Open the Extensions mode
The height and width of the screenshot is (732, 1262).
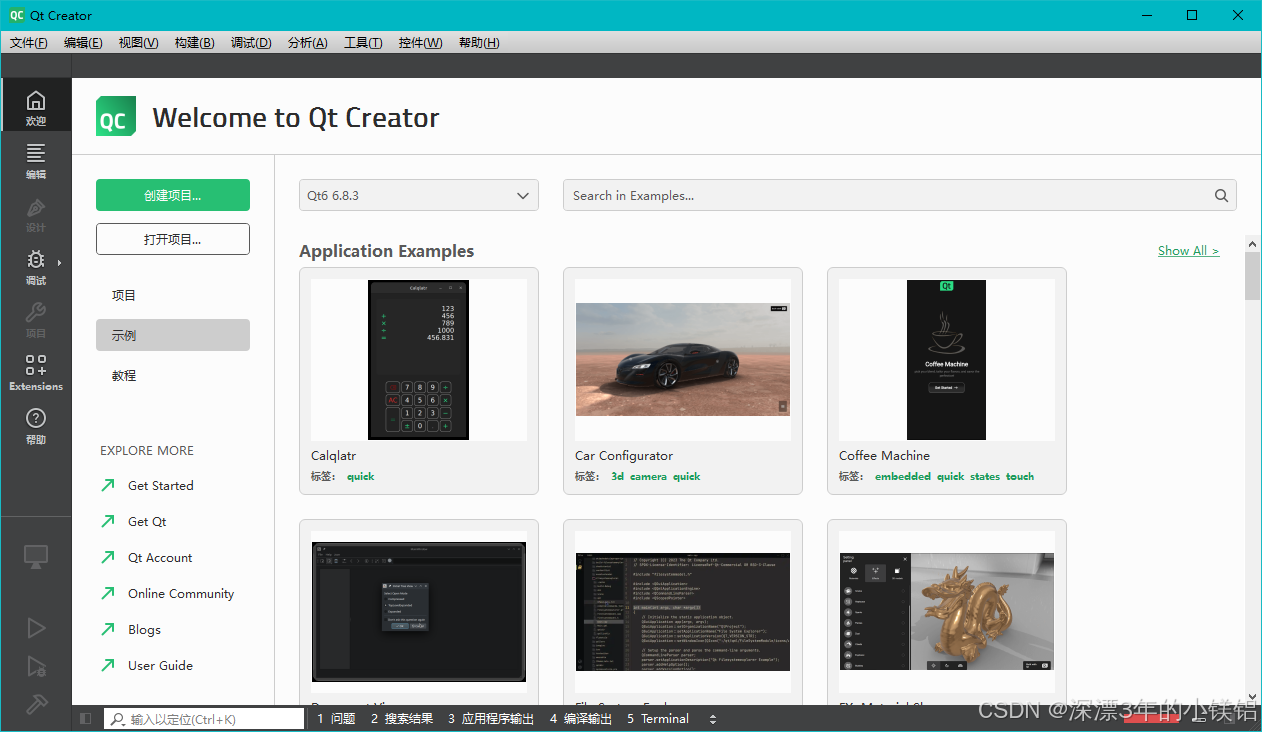36,371
